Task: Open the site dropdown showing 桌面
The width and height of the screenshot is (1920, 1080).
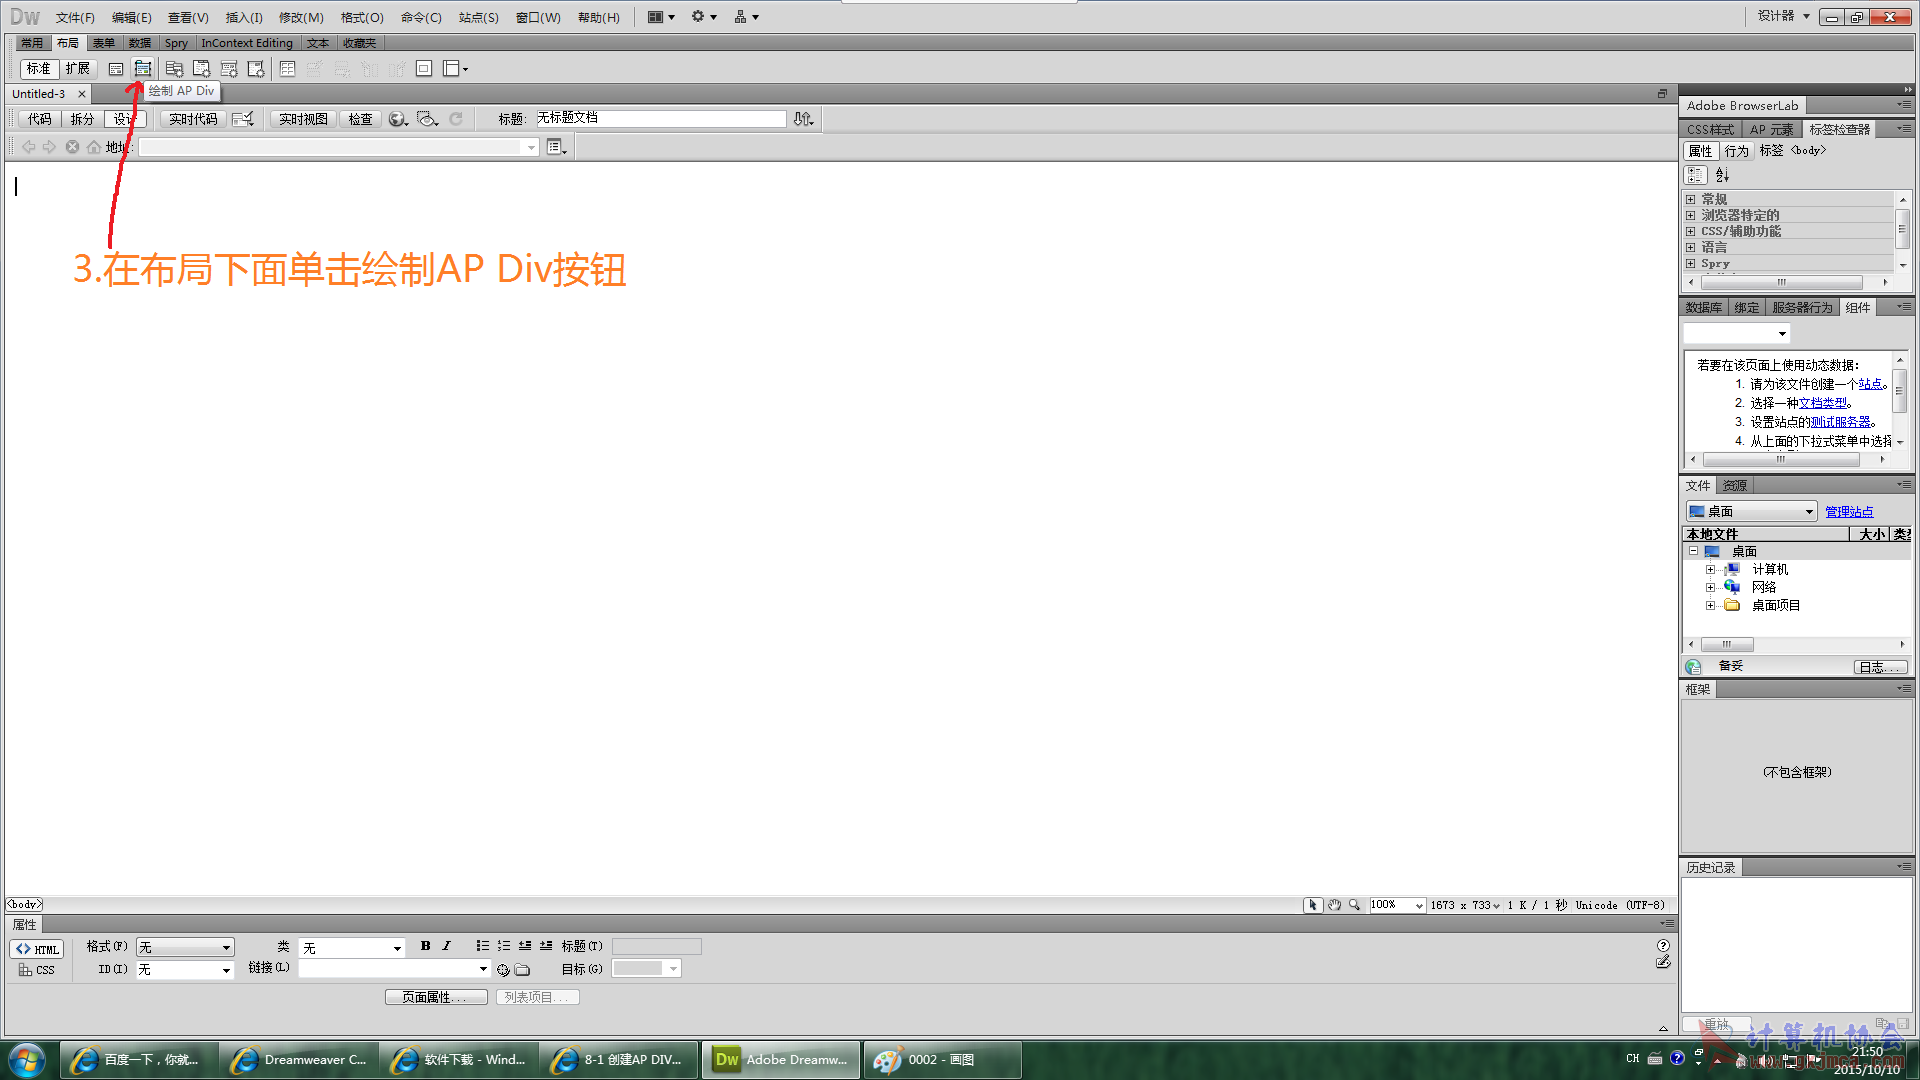Action: tap(1750, 512)
